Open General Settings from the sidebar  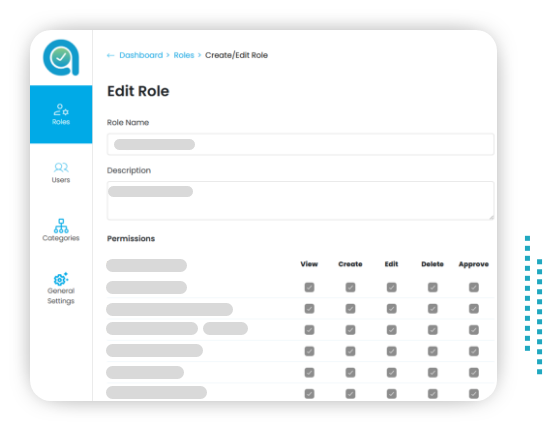pyautogui.click(x=61, y=288)
